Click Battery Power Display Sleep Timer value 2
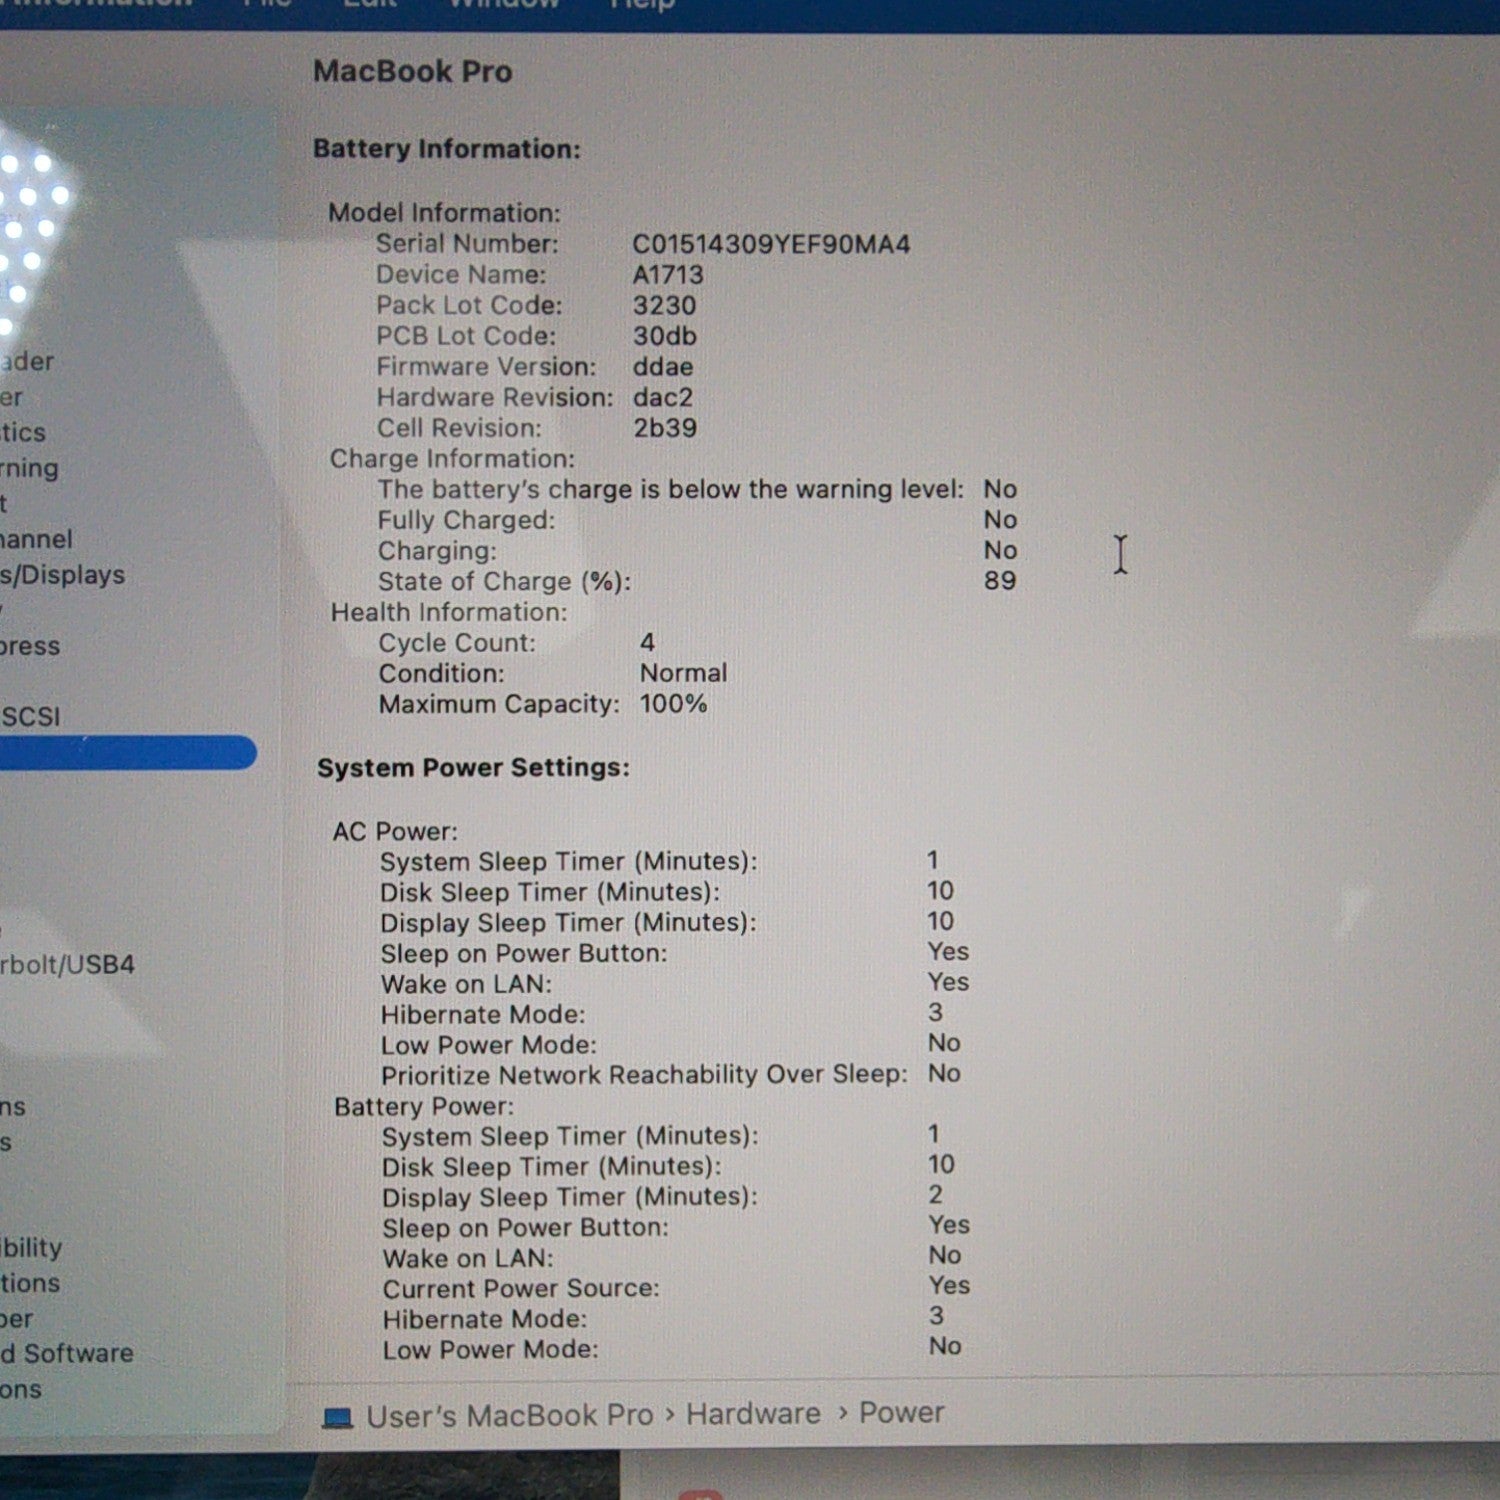 935,1194
